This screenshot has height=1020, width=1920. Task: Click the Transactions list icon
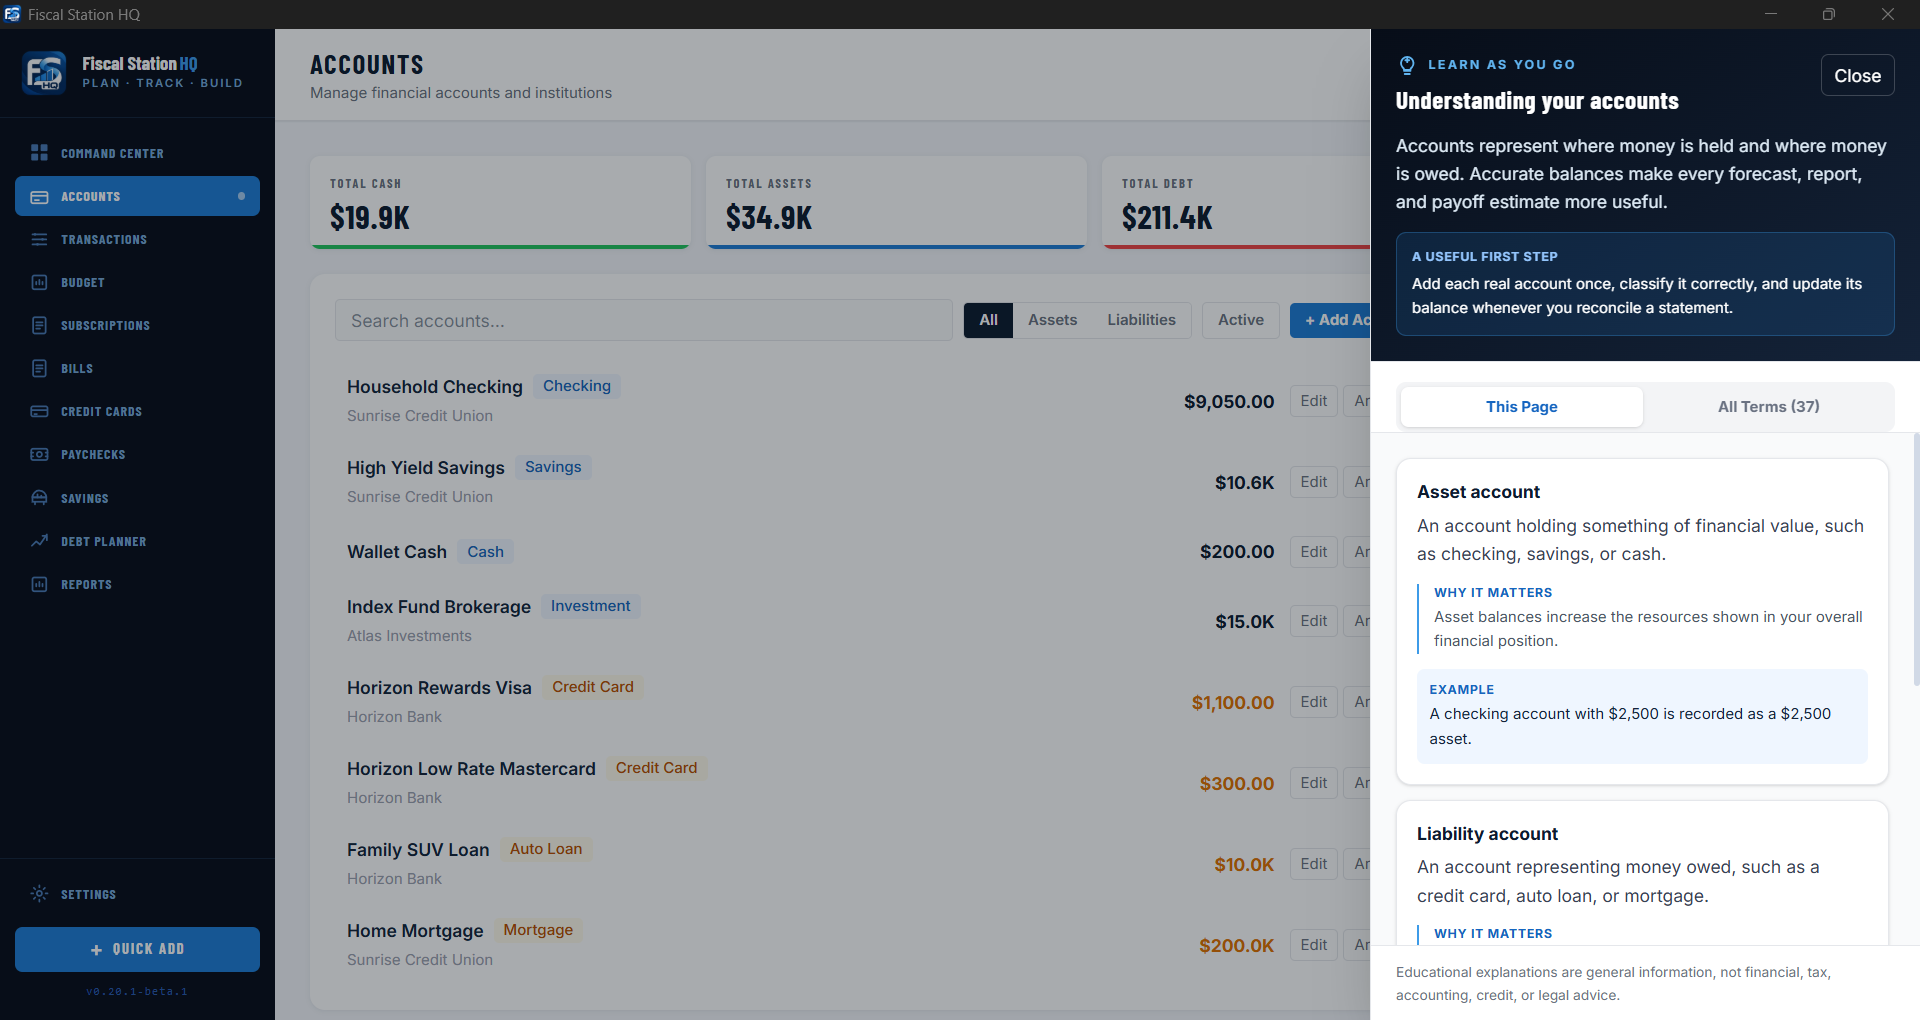pos(39,239)
